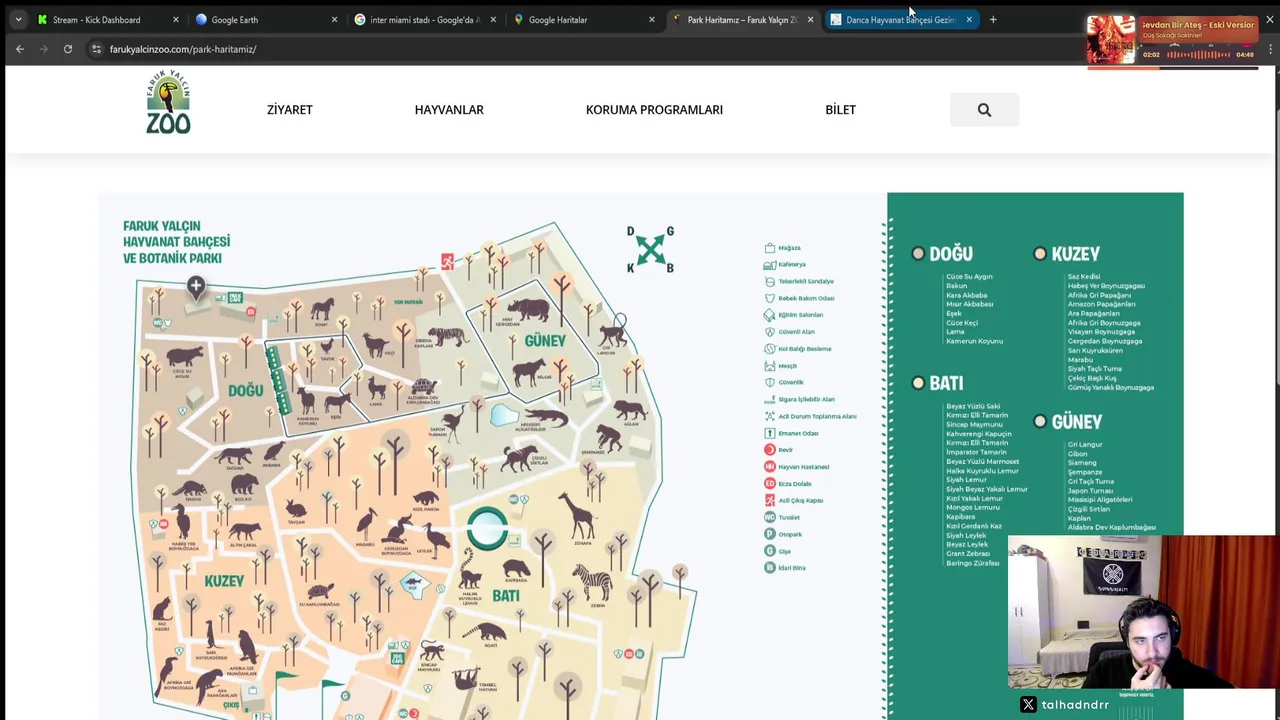This screenshot has height=720, width=1280.
Task: Open the BİLET menu item
Action: pos(840,110)
